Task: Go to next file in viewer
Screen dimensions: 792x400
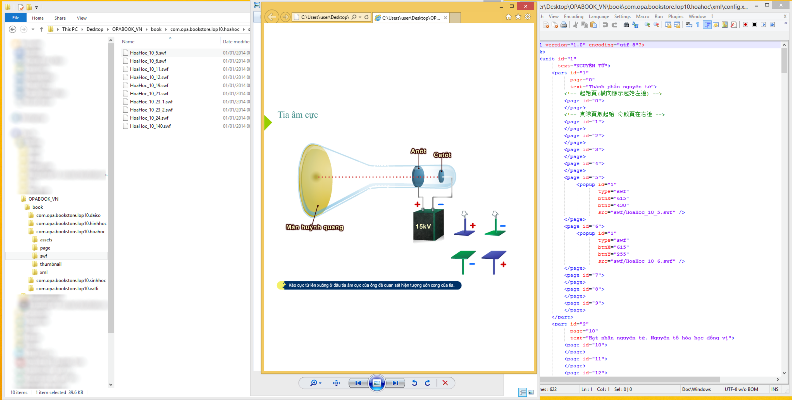Action: click(x=395, y=383)
